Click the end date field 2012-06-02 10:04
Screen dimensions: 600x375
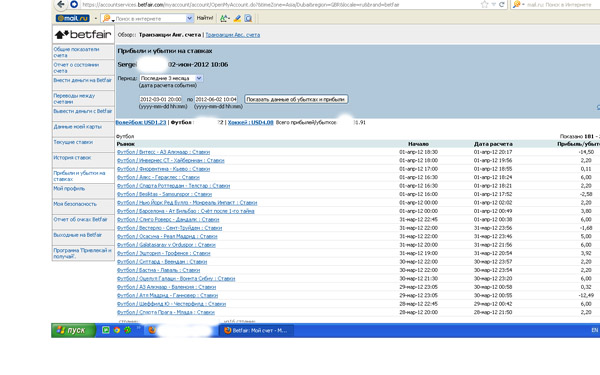coord(216,99)
